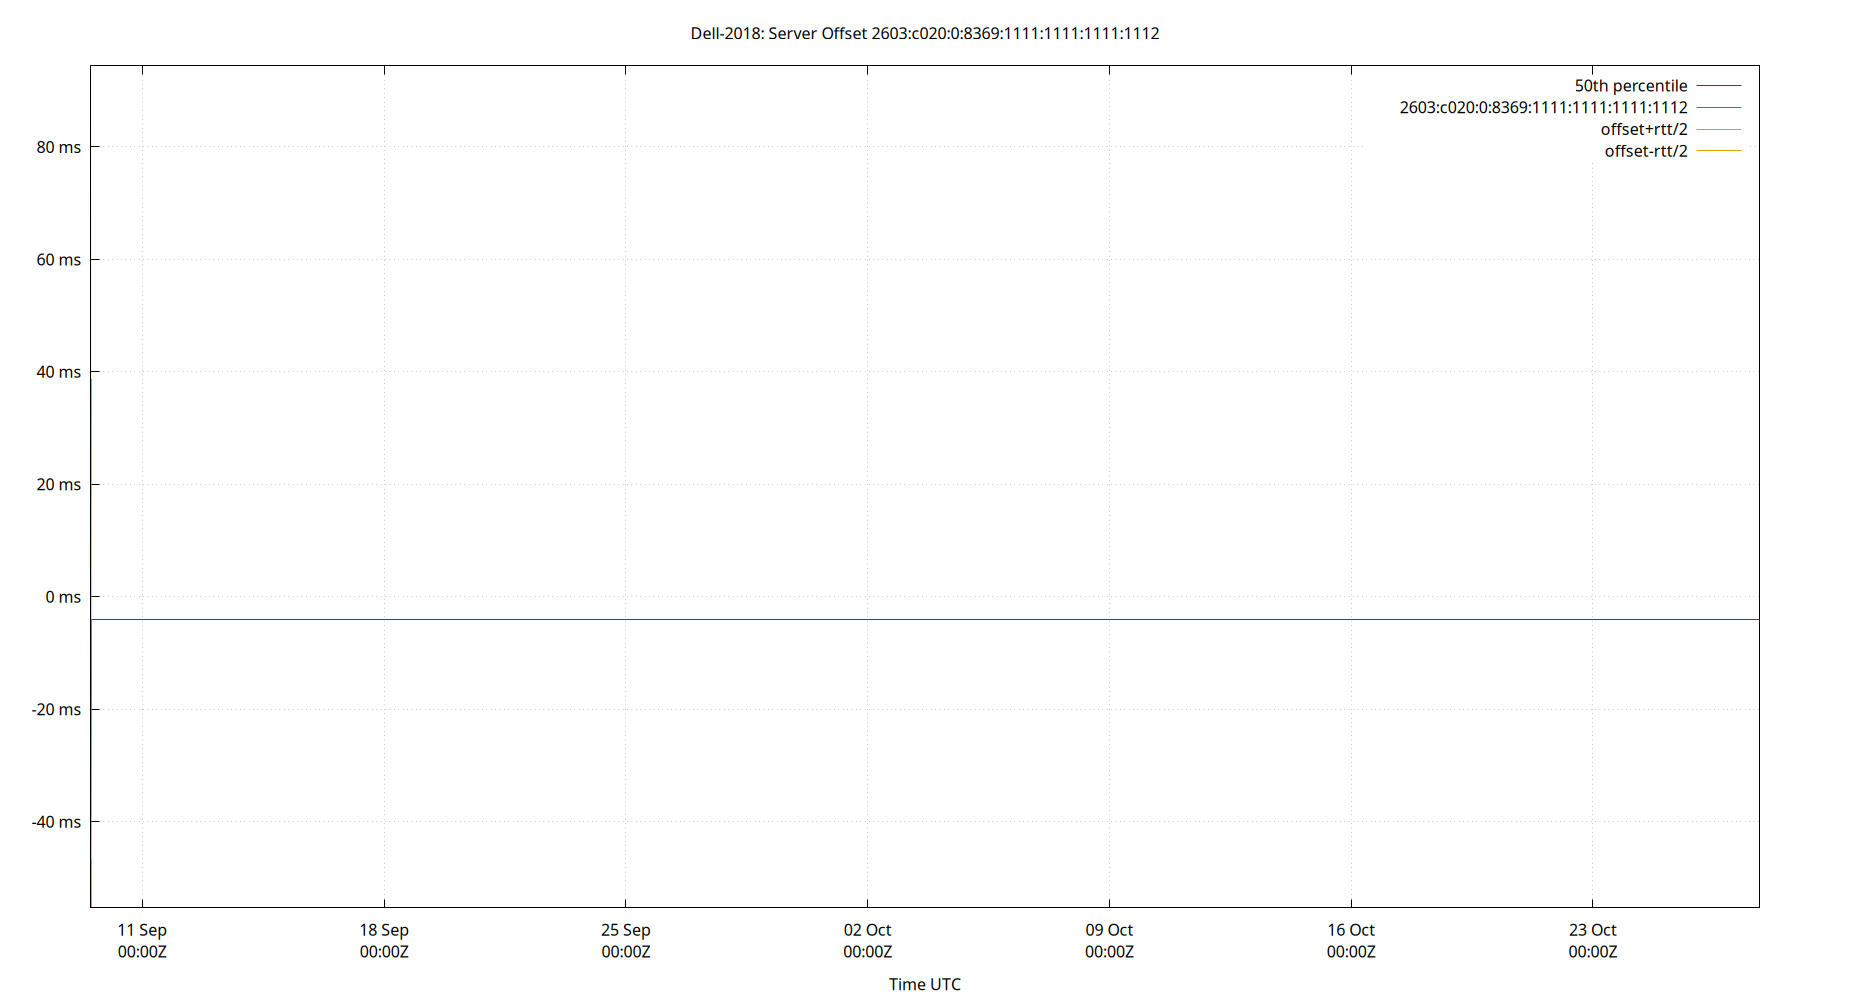Click the 80 ms y-axis label
The image size is (1850, 1000).
coord(57,146)
